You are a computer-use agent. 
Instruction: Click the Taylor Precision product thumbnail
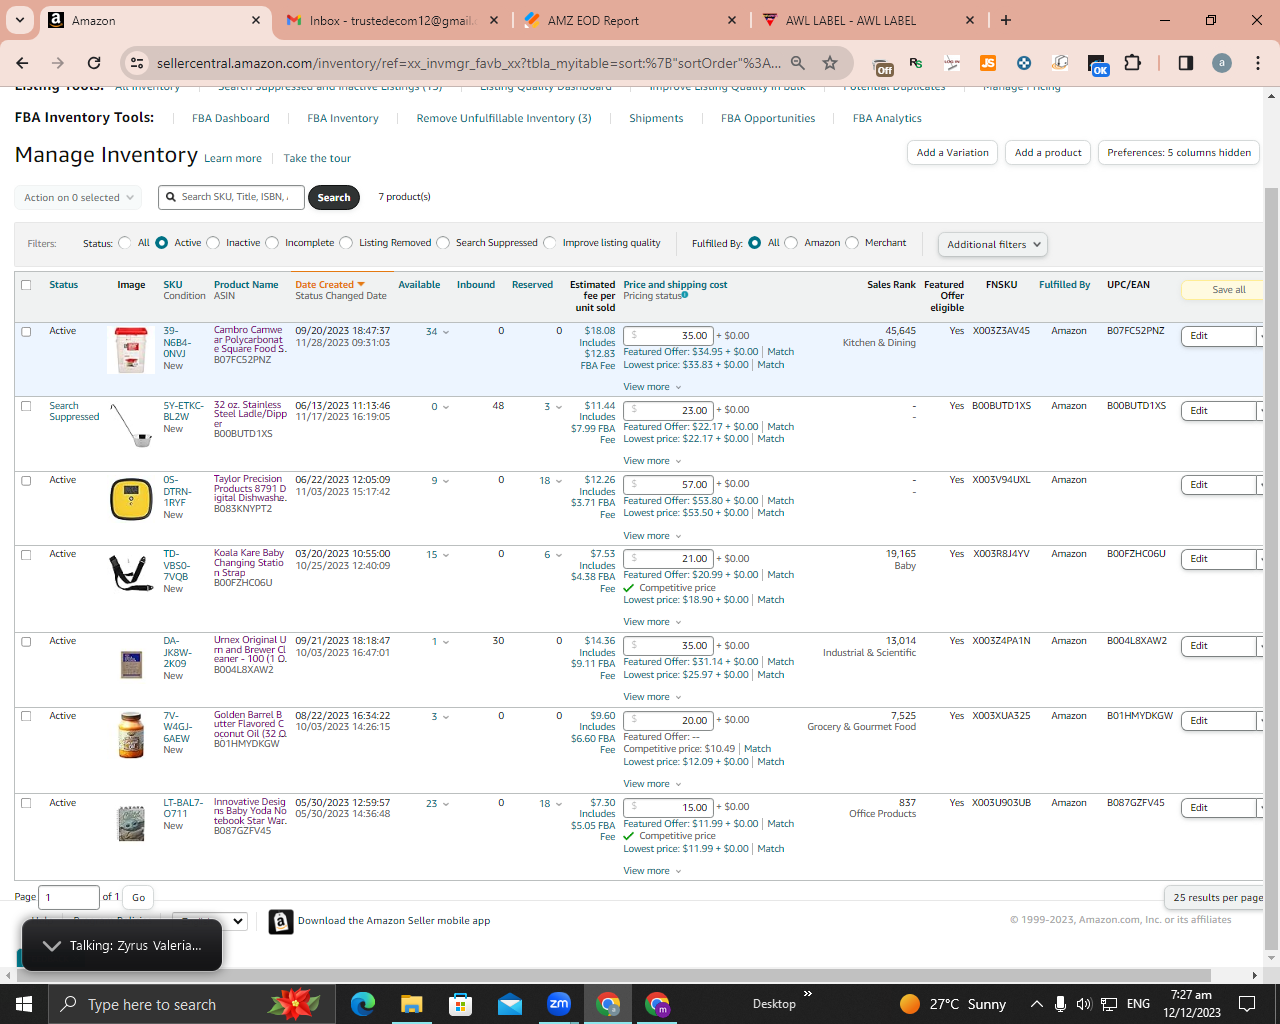[x=131, y=499]
